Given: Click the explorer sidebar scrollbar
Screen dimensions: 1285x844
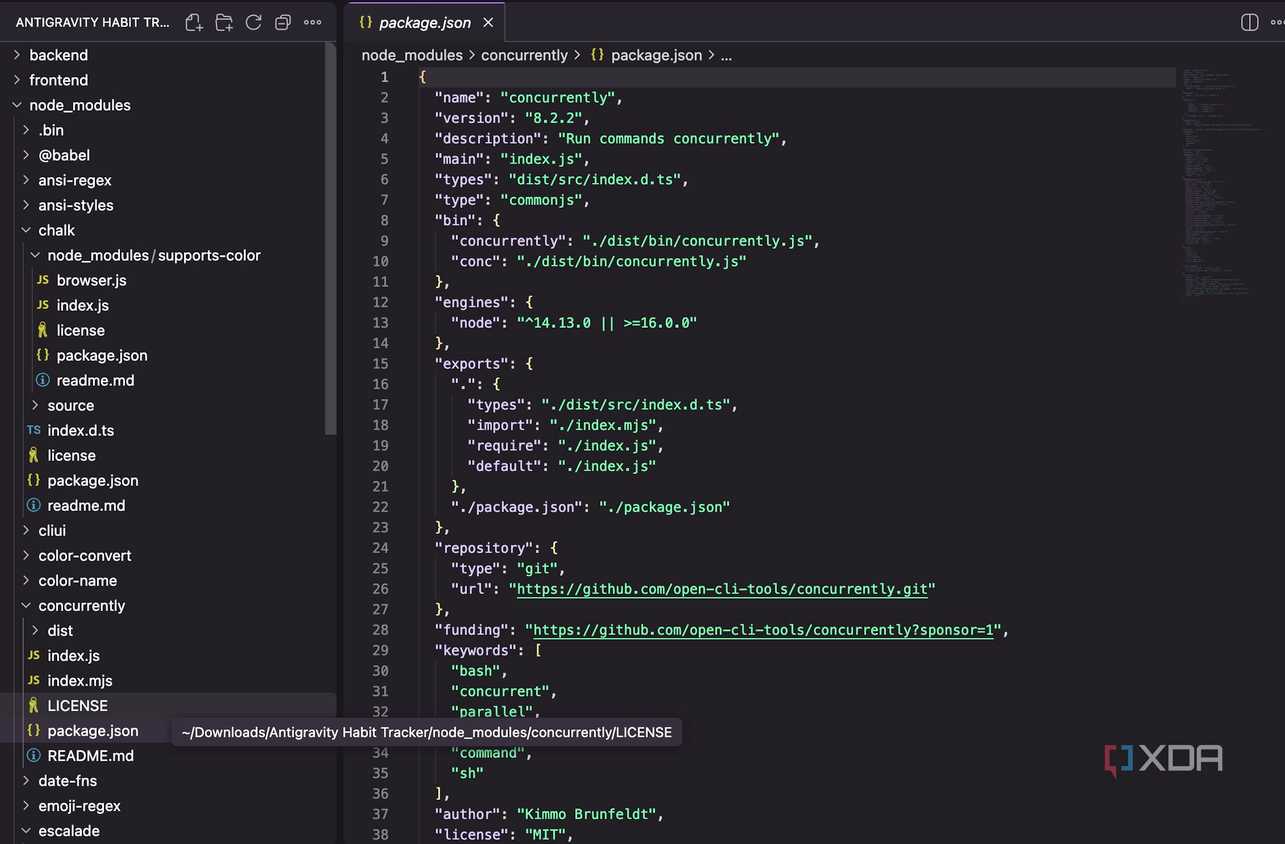Looking at the screenshot, I should (x=331, y=240).
